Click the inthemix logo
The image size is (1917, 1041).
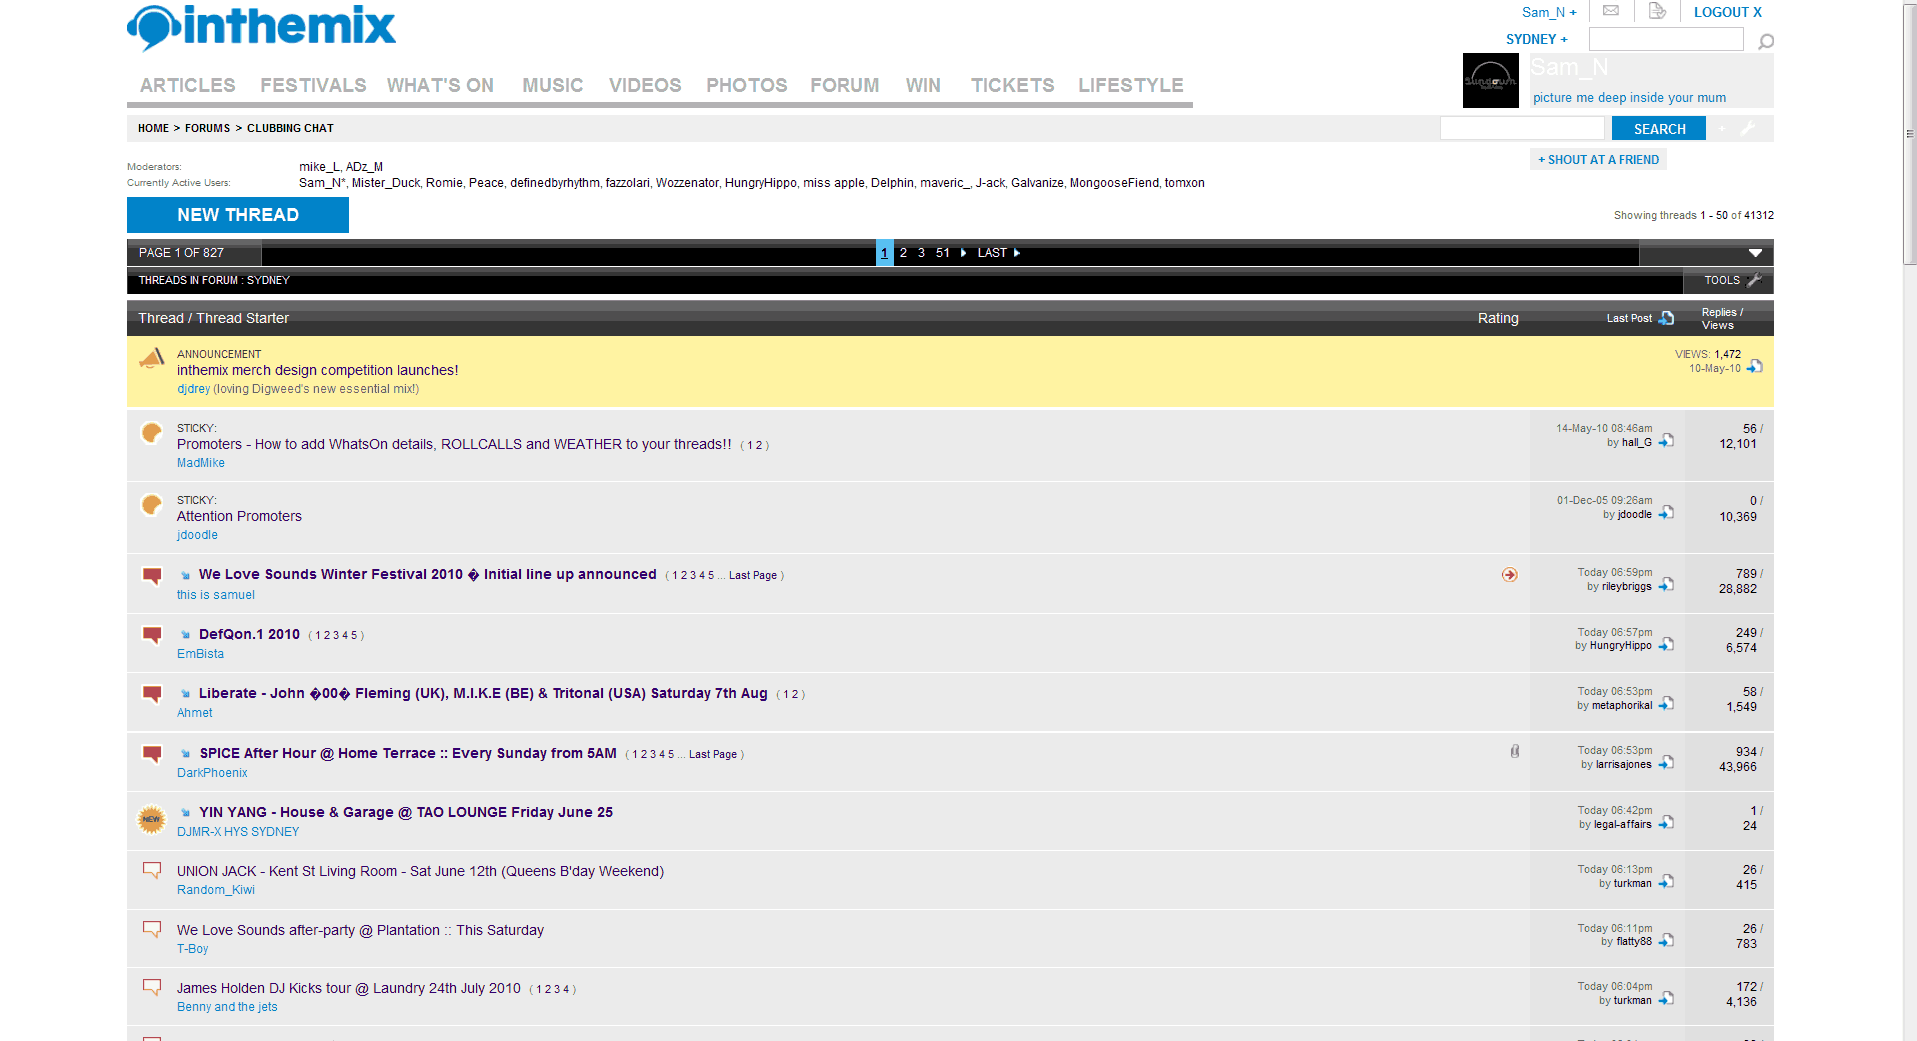[x=261, y=28]
